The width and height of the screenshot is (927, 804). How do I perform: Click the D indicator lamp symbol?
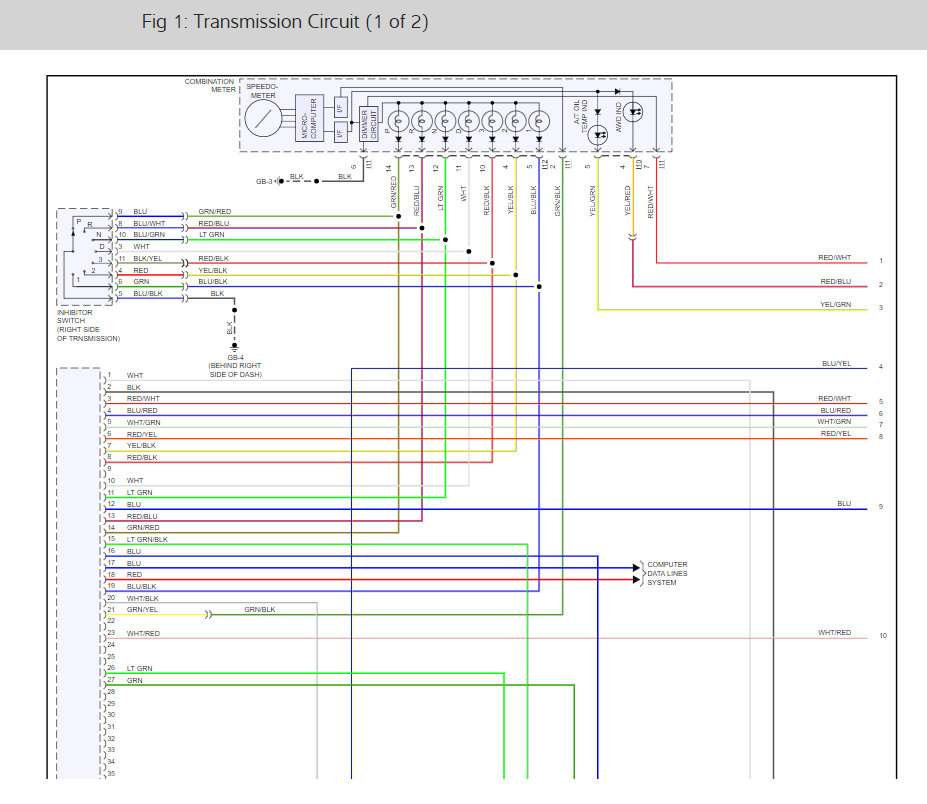click(x=469, y=122)
